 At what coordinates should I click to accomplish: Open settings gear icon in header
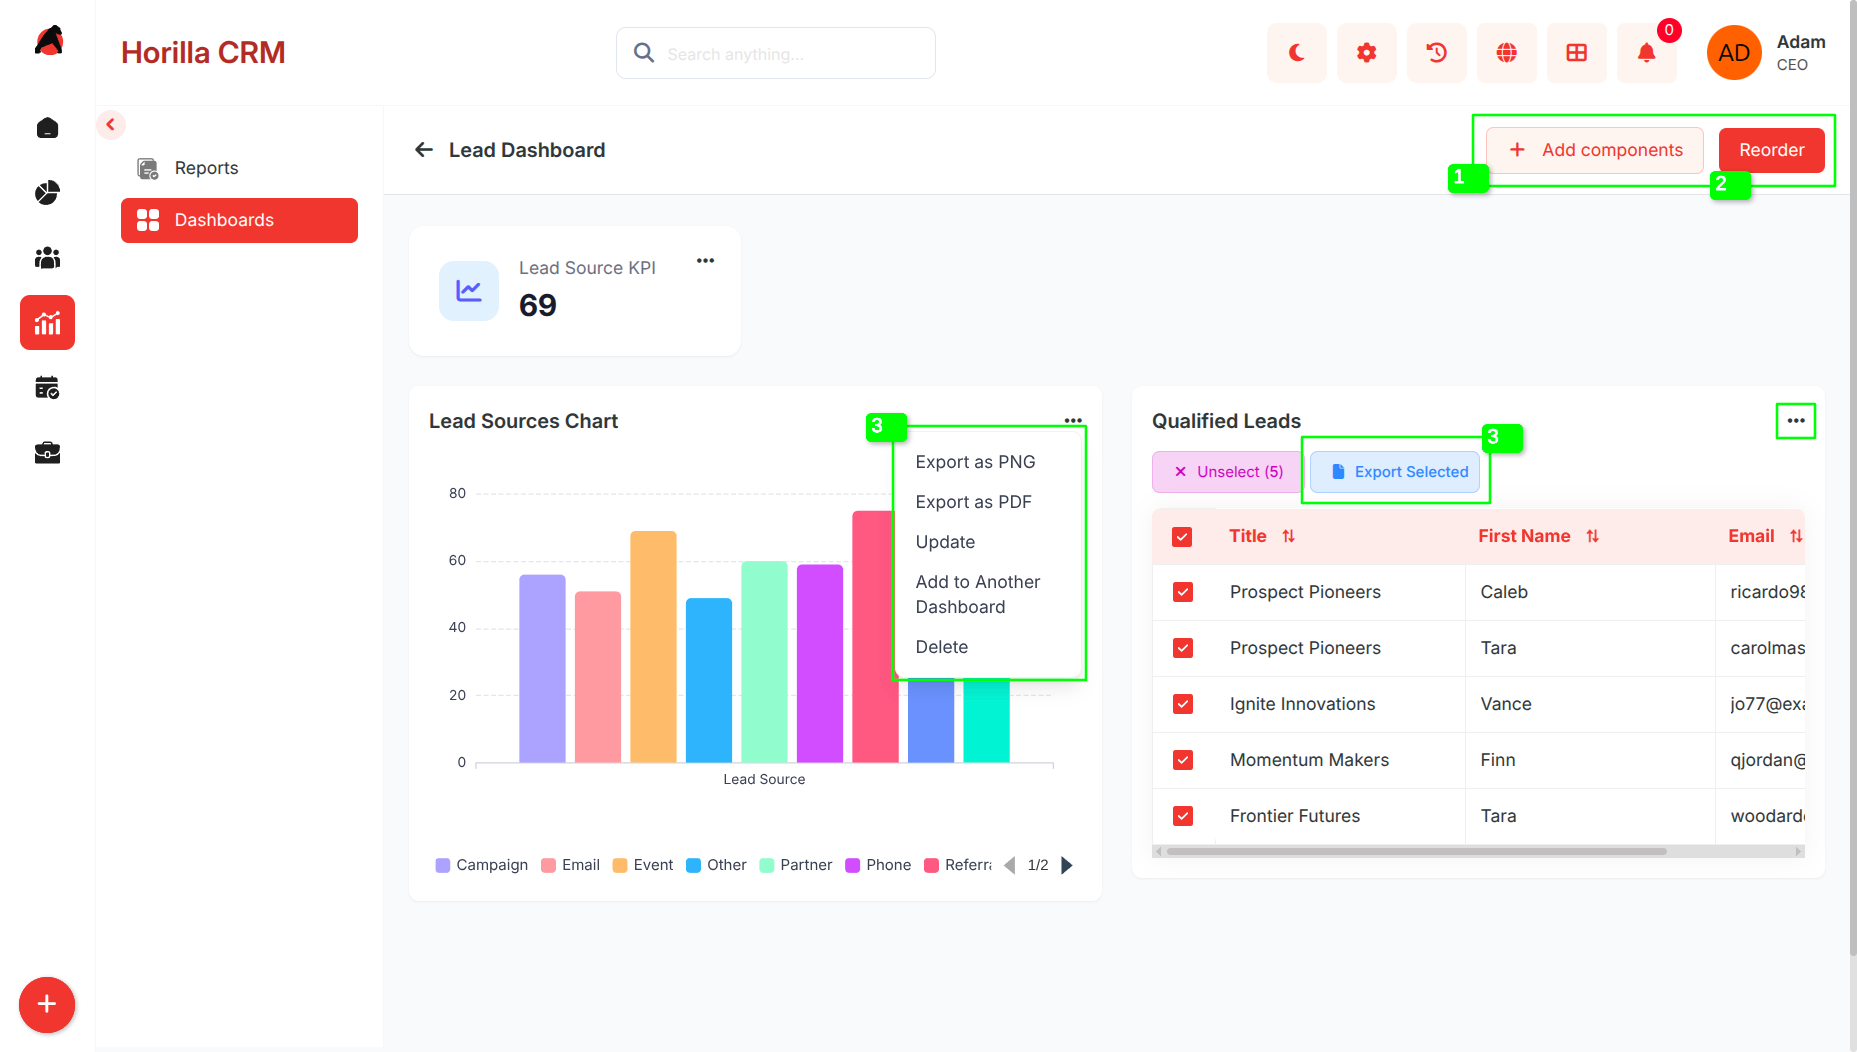(x=1366, y=53)
